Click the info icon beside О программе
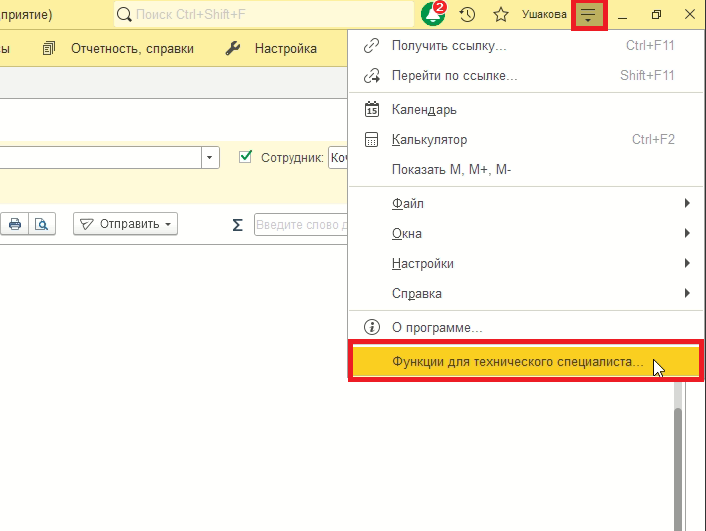The height and width of the screenshot is (531, 706). pos(372,327)
